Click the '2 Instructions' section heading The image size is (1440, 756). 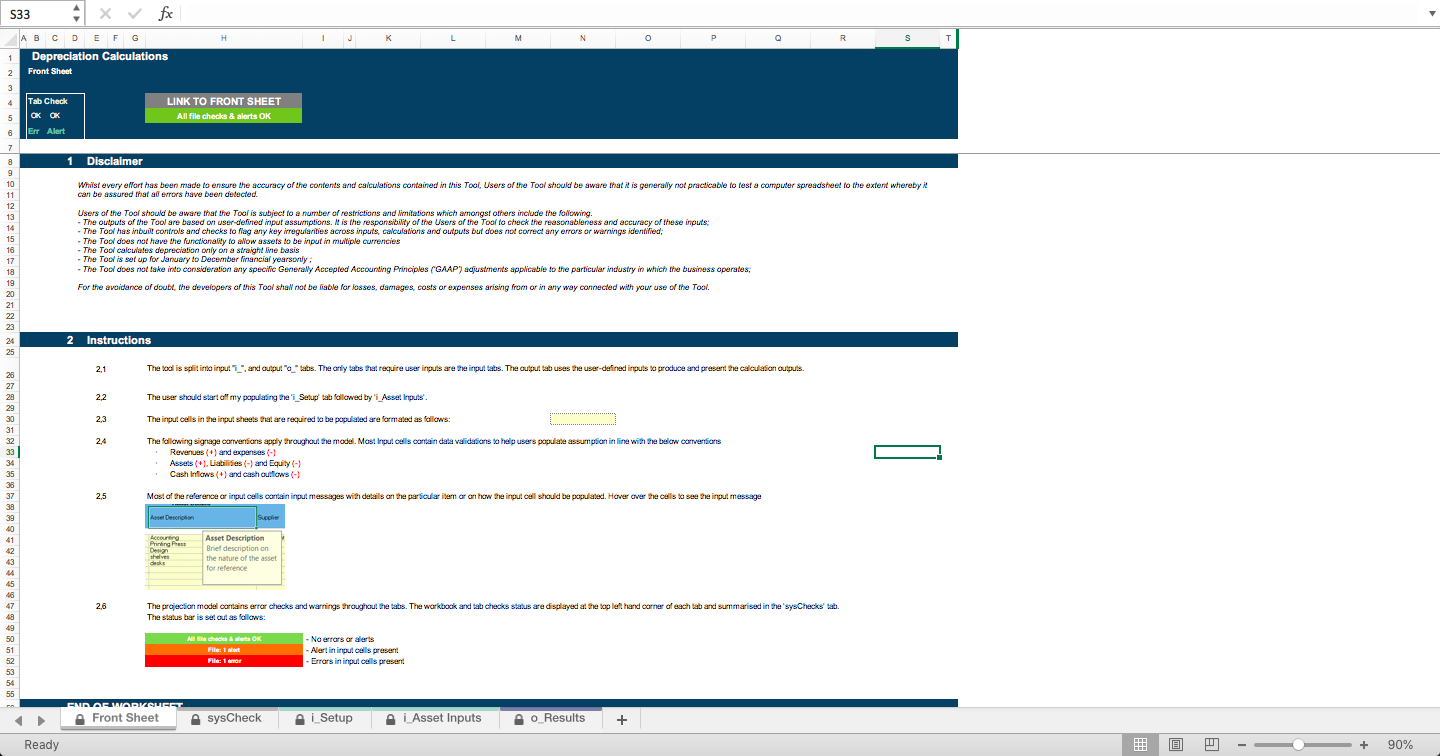[109, 340]
